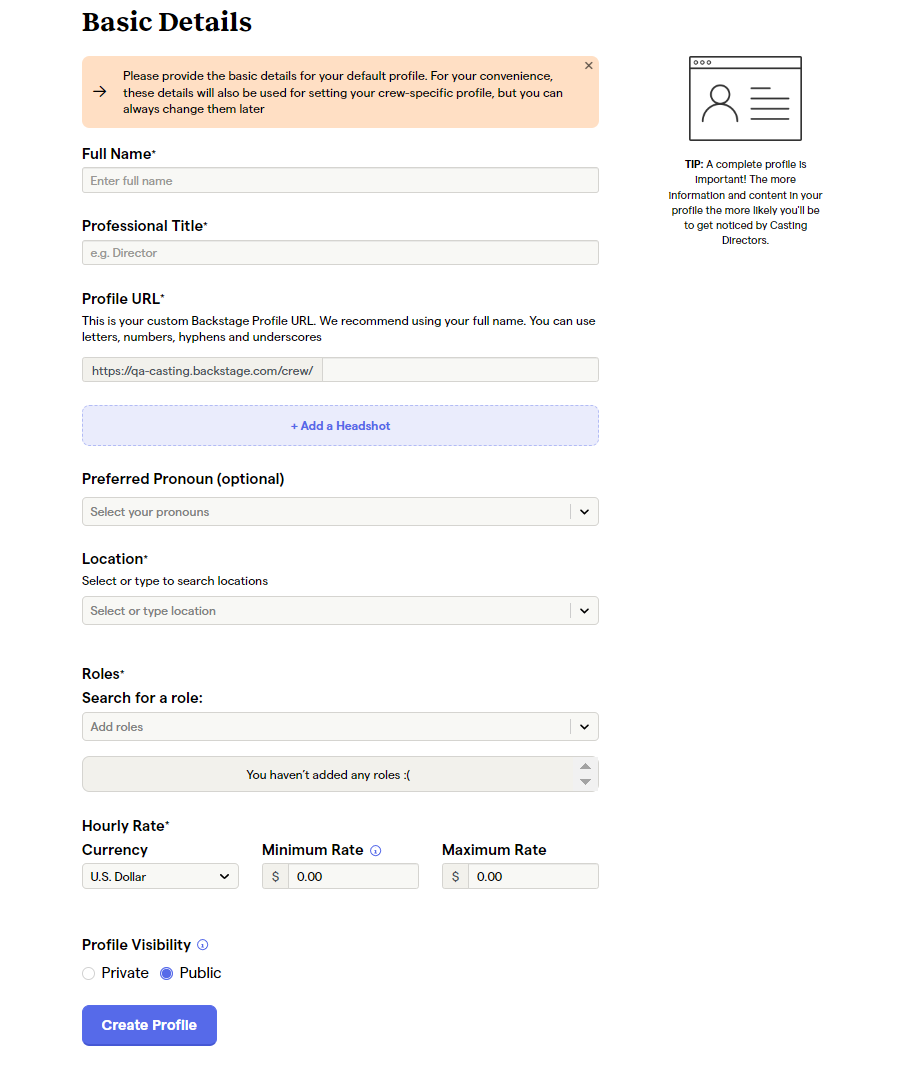Click the Profile Visibility info icon
This screenshot has height=1081, width=898.
(x=203, y=945)
